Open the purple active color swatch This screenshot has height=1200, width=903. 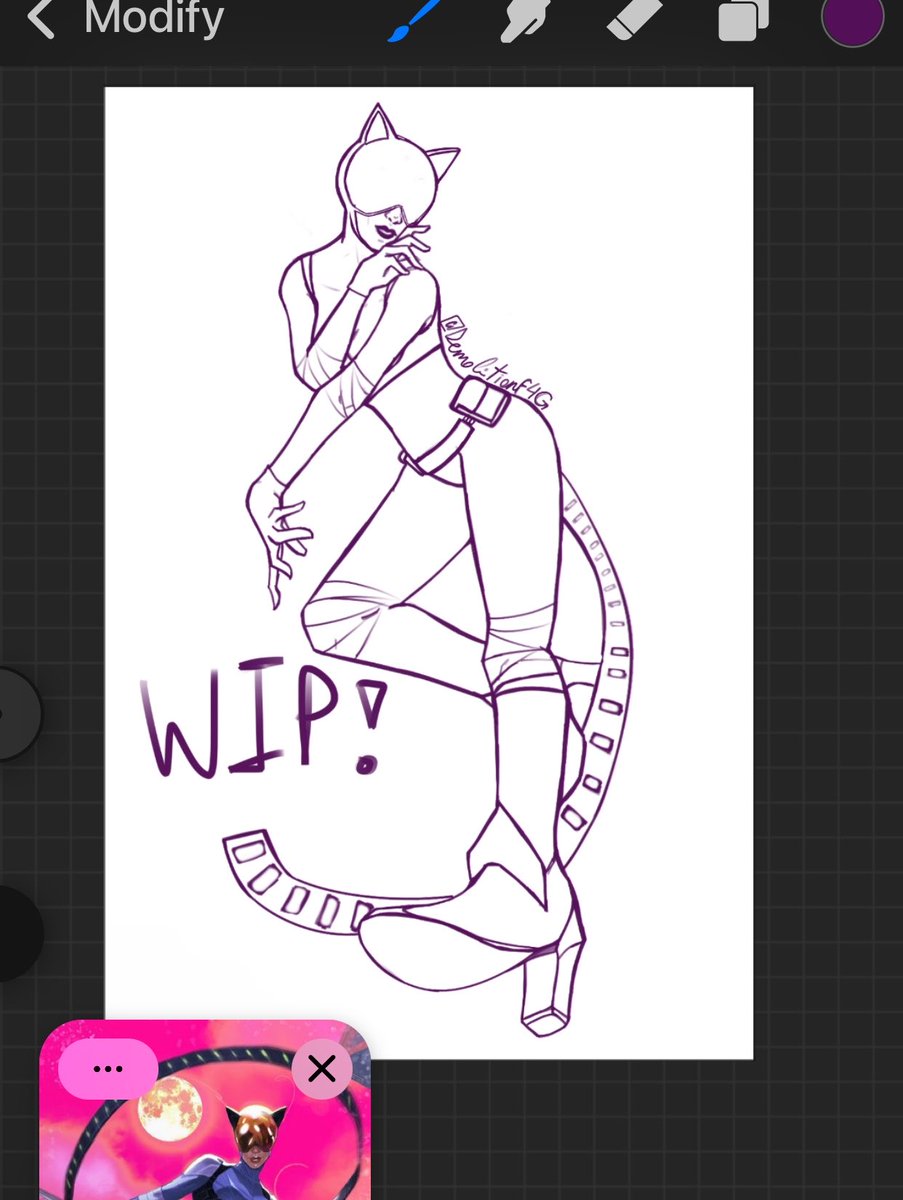852,17
